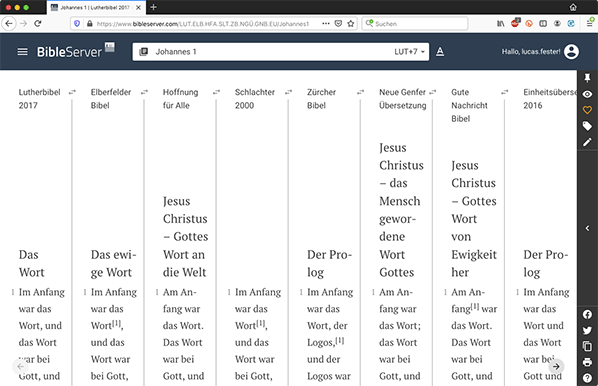Toggle the eye visibility icon in the sidebar

pos(587,94)
